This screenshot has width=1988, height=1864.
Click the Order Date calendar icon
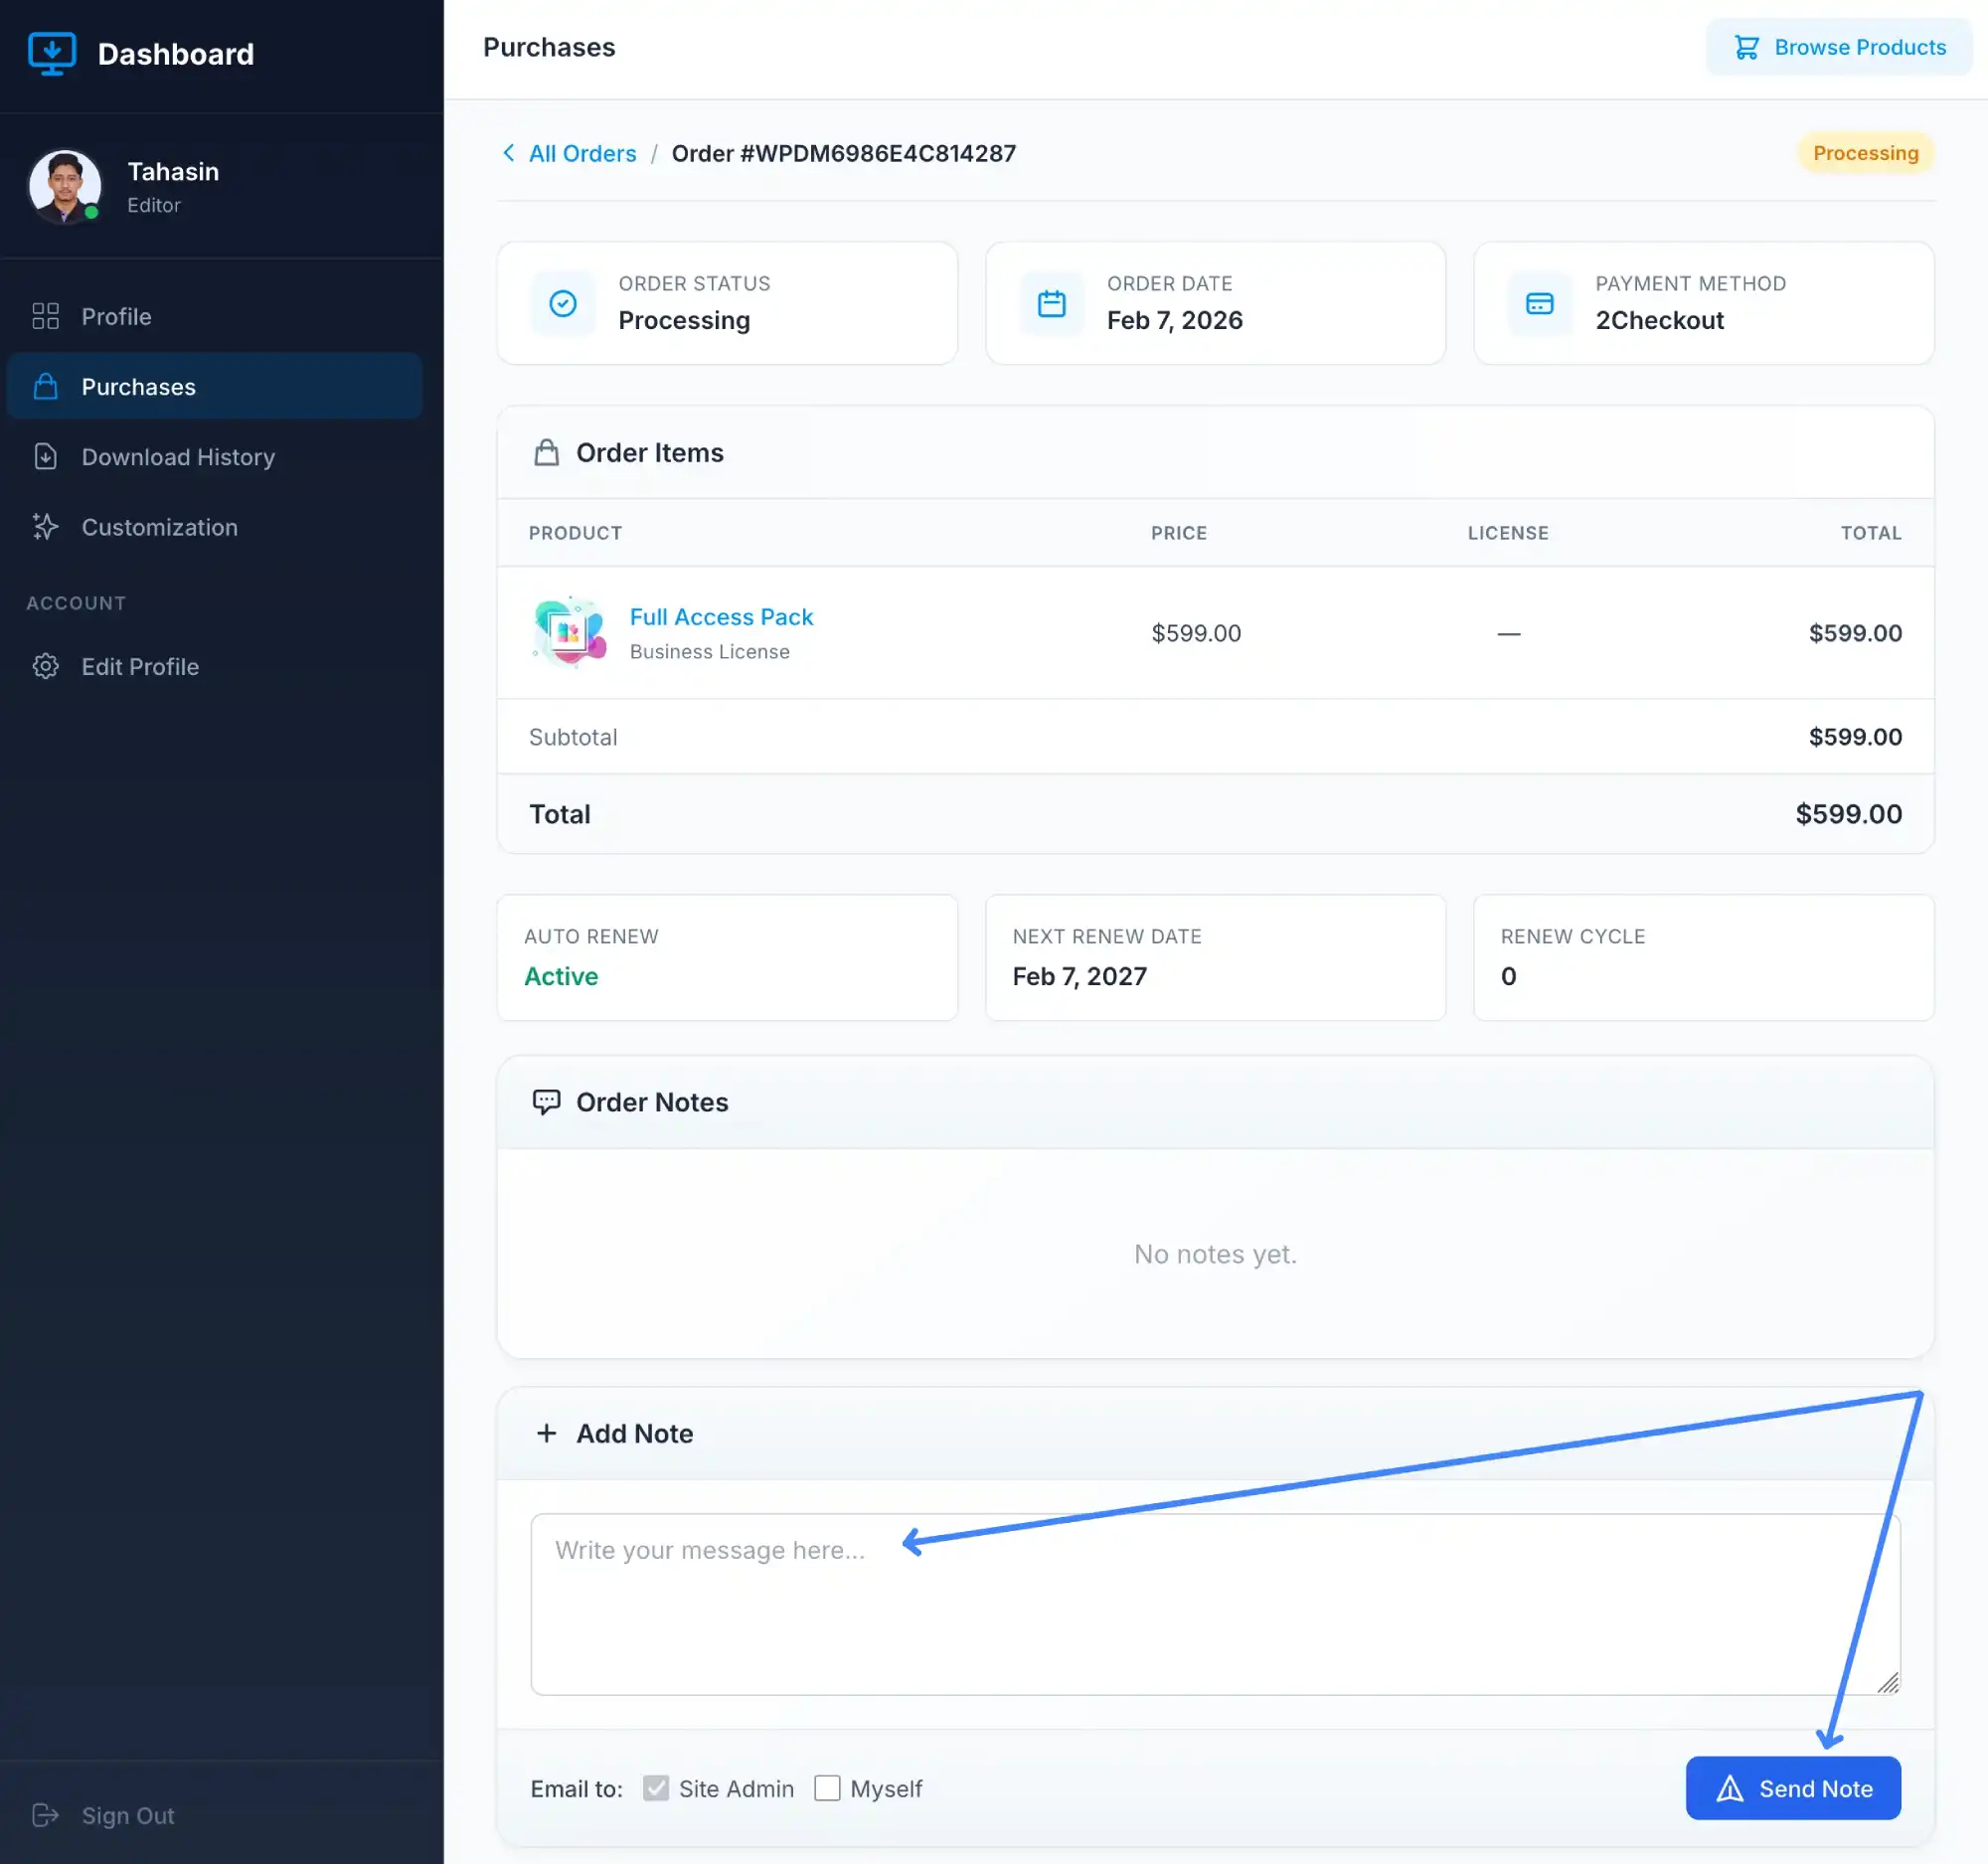(x=1051, y=303)
